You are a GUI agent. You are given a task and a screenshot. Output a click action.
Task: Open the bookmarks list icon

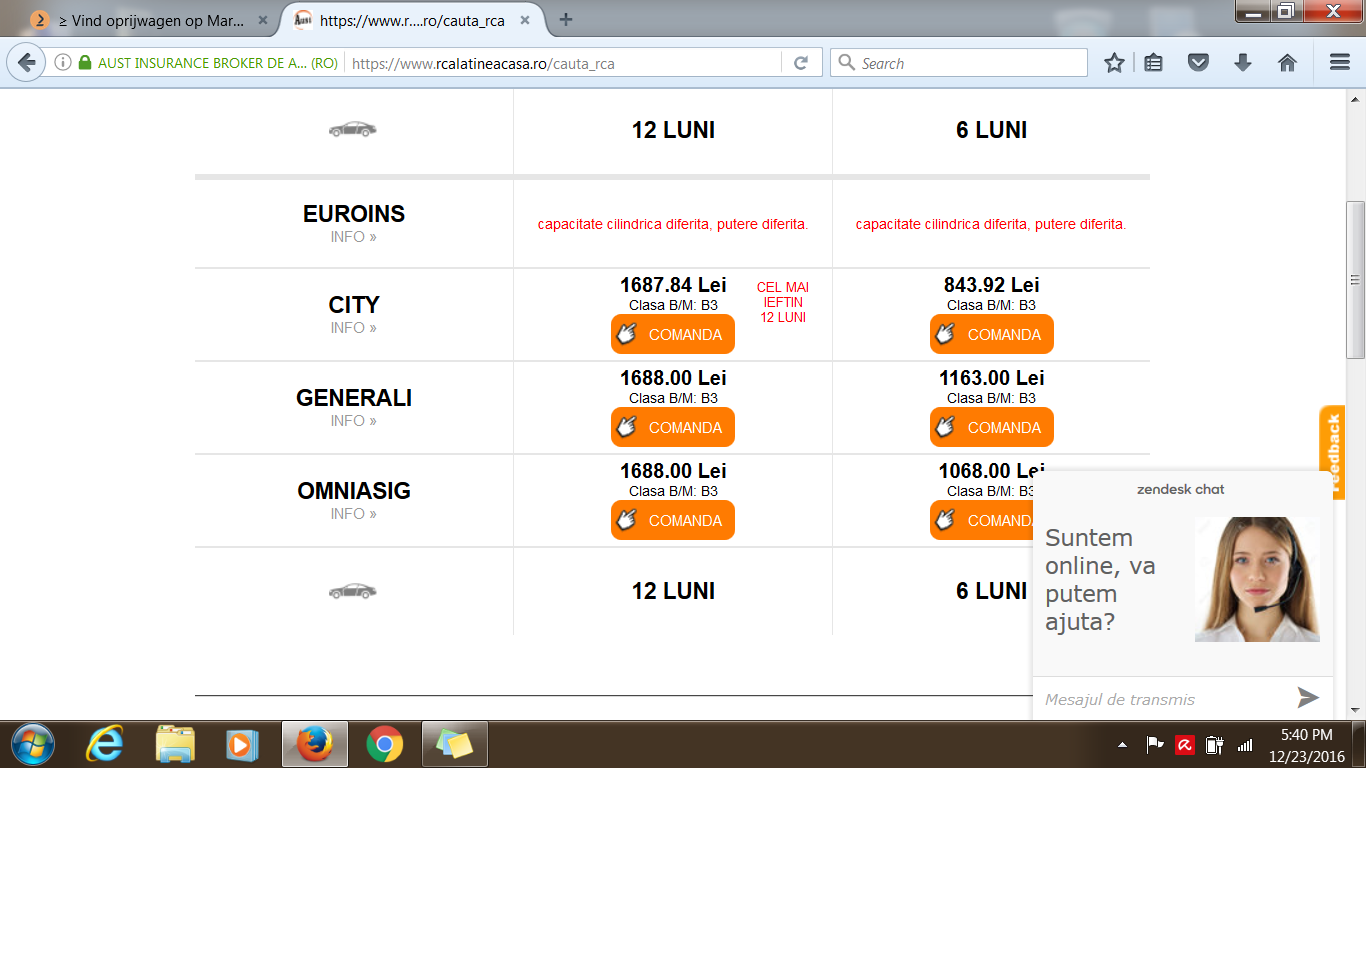point(1153,63)
